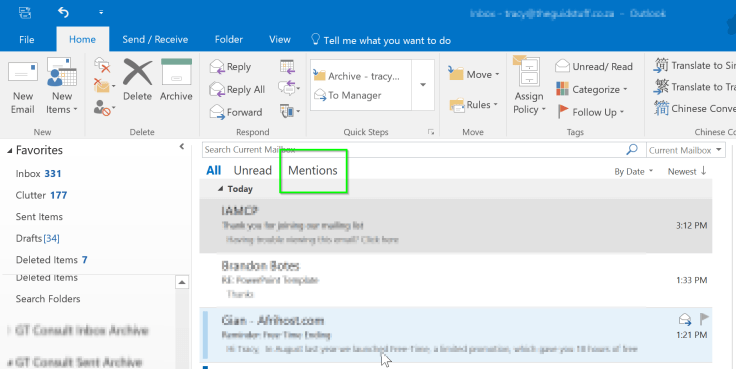736x369 pixels.
Task: Collapse the Favorites section
Action: click(x=10, y=151)
